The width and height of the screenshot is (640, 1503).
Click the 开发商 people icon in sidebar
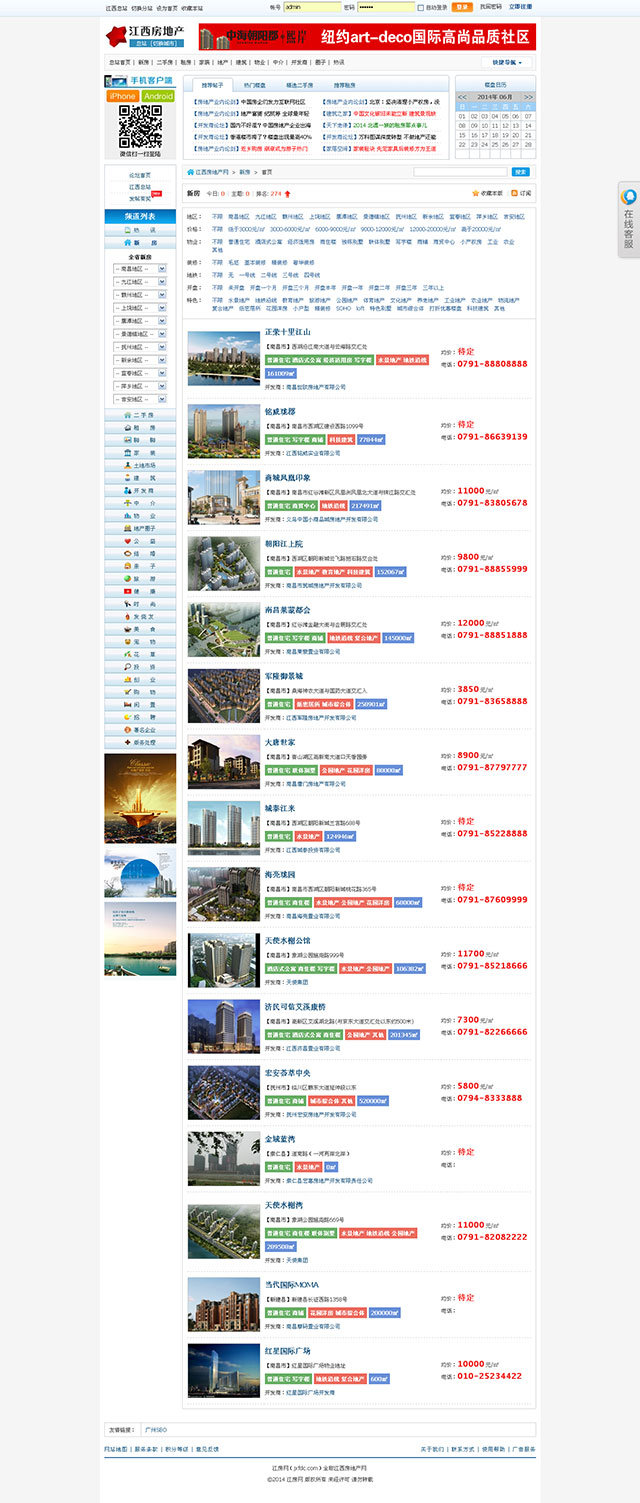pos(127,490)
